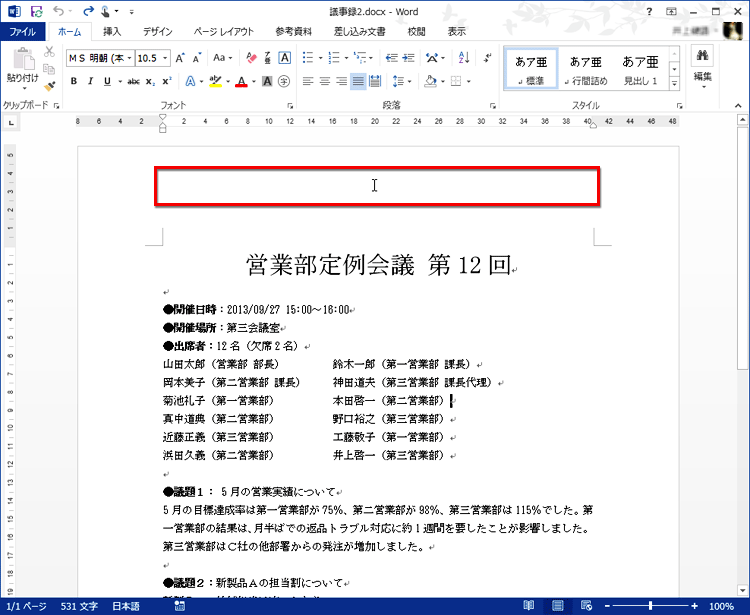
Task: Apply the 行間詰め style
Action: coord(585,68)
